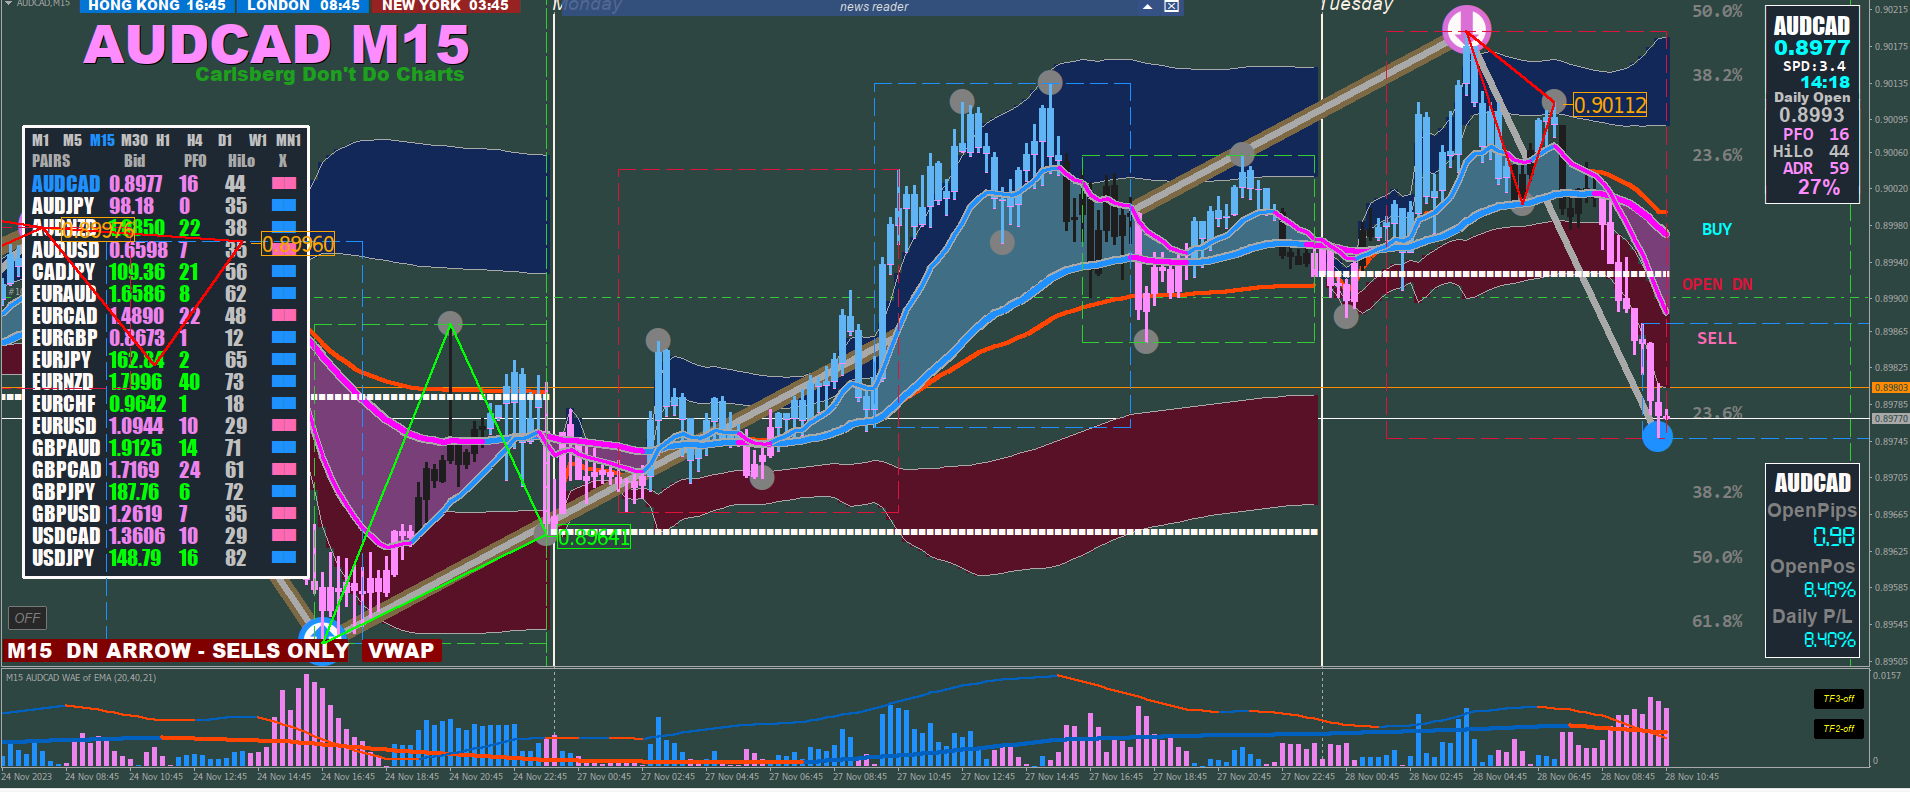Switch dashboard to MN1 timeframe
Image resolution: width=1910 pixels, height=792 pixels.
[288, 140]
